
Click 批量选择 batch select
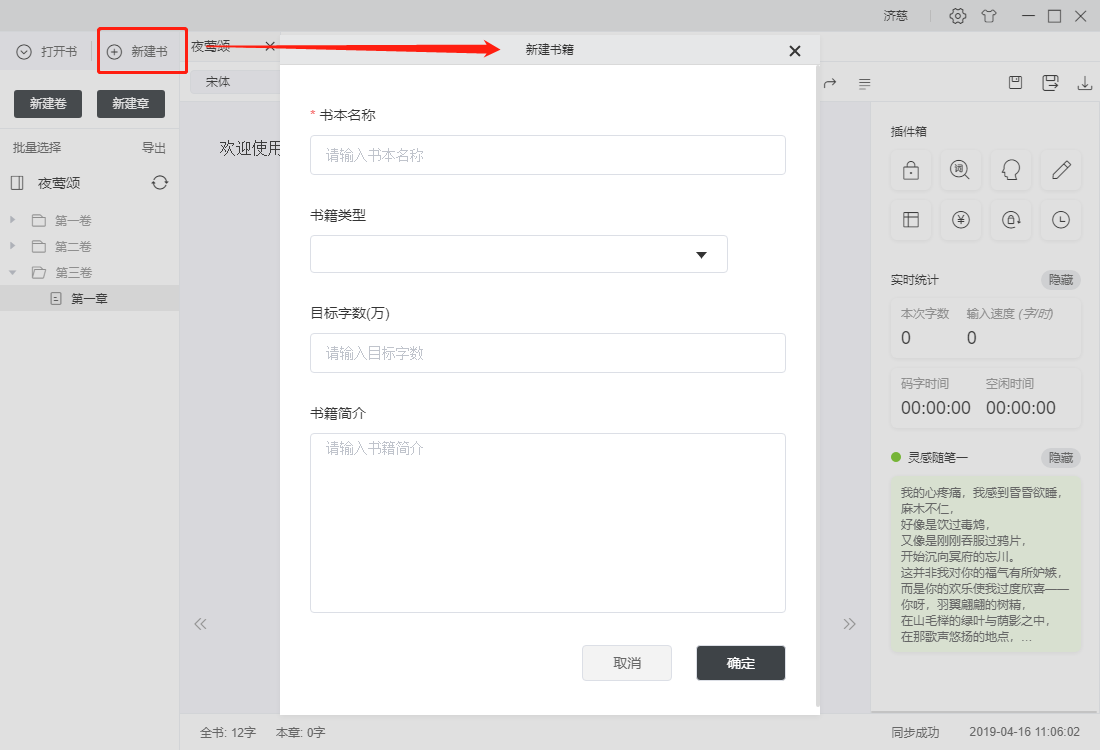(x=37, y=147)
